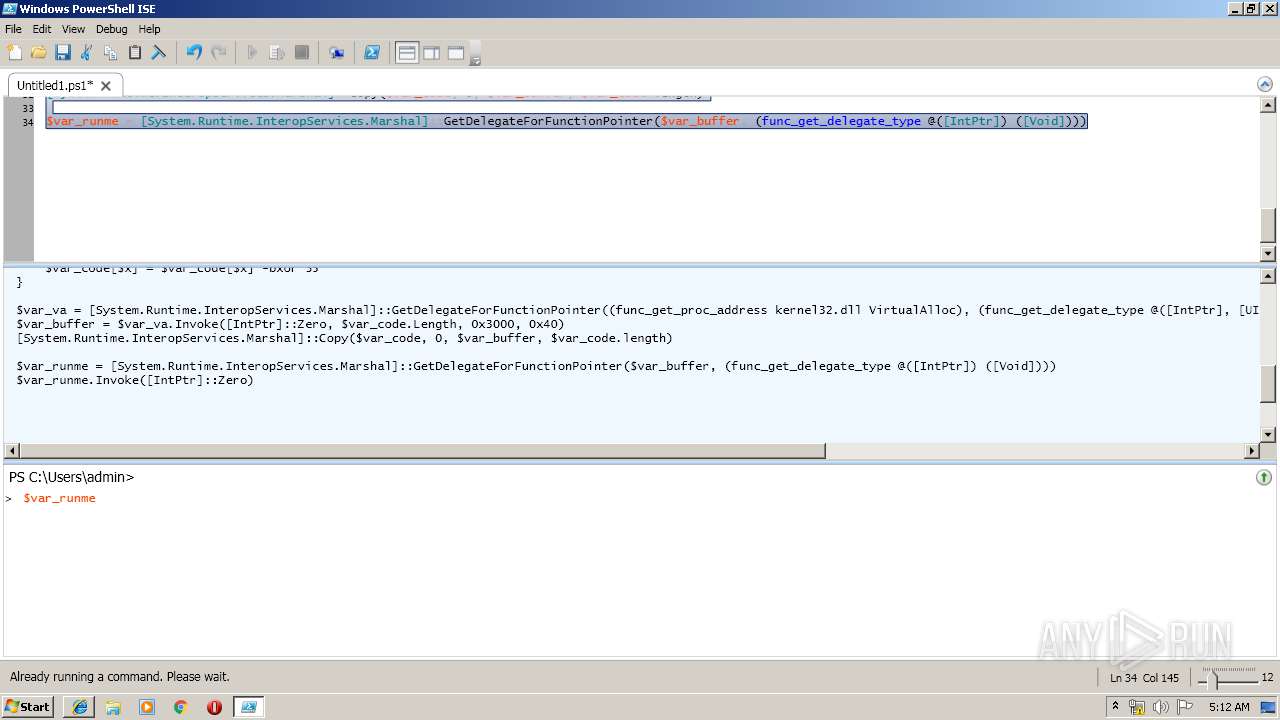This screenshot has height=720, width=1280.
Task: Click green run-command button in command pane
Action: point(1264,478)
